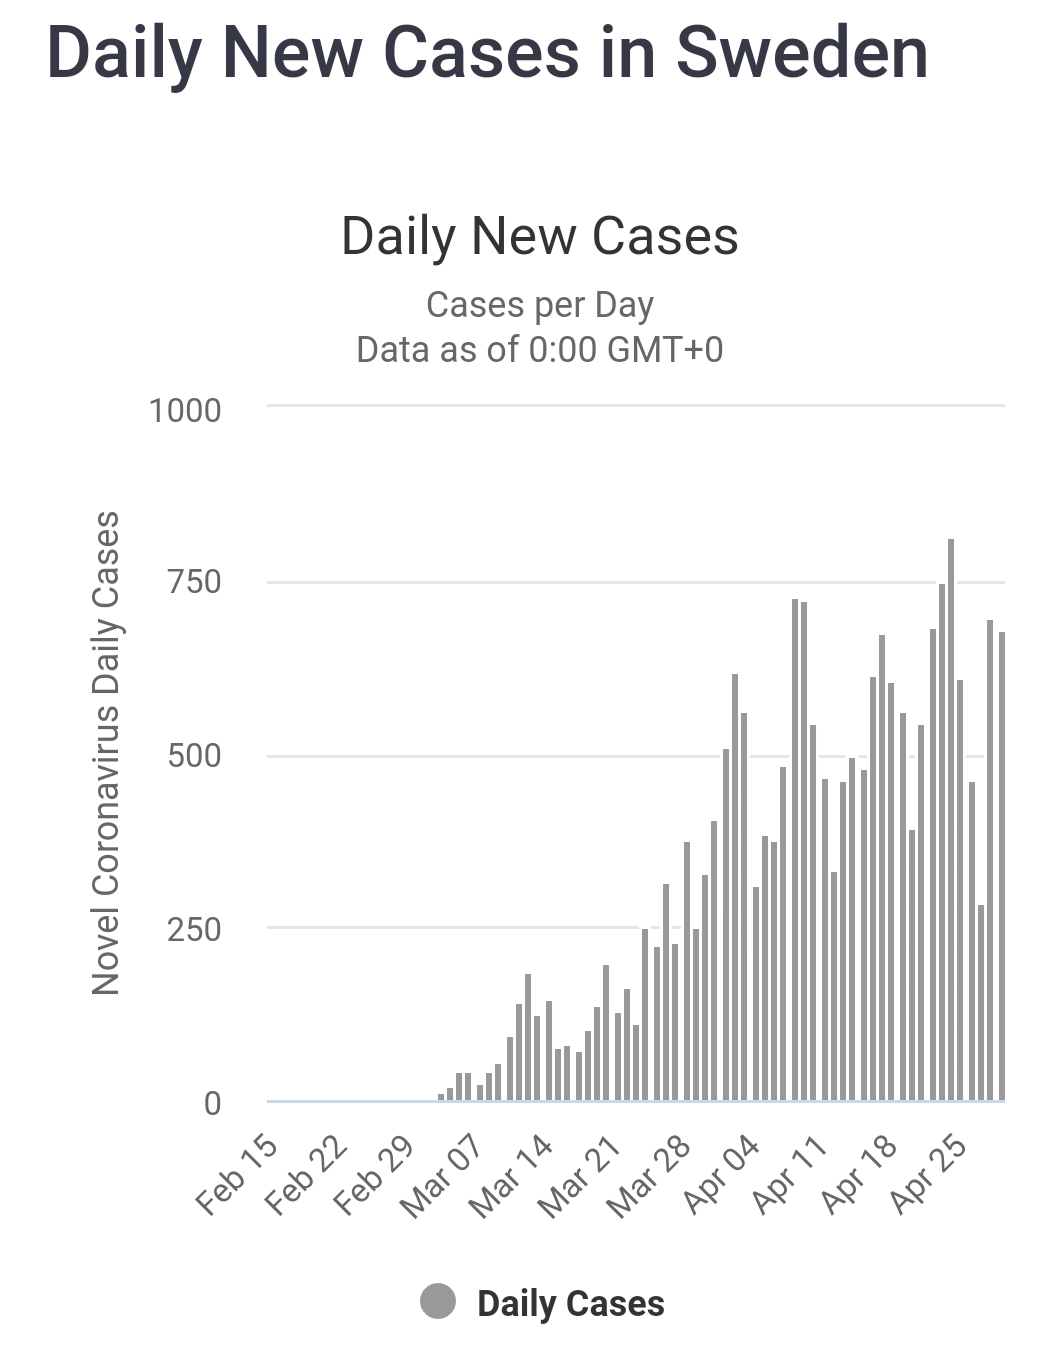The image size is (1063, 1349).
Task: Click the "Daily New Cases" chart title
Action: (x=540, y=237)
